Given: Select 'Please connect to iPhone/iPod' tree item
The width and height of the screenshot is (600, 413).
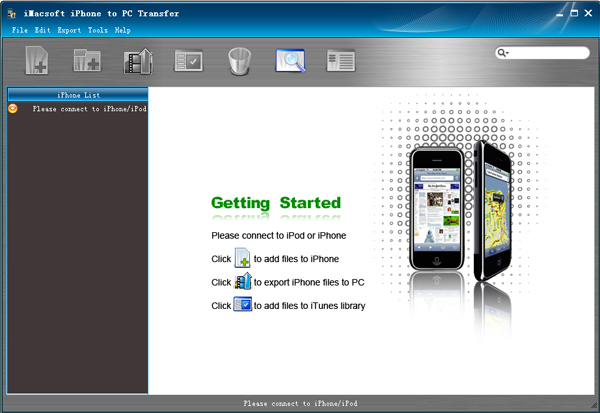Looking at the screenshot, I should [x=89, y=108].
